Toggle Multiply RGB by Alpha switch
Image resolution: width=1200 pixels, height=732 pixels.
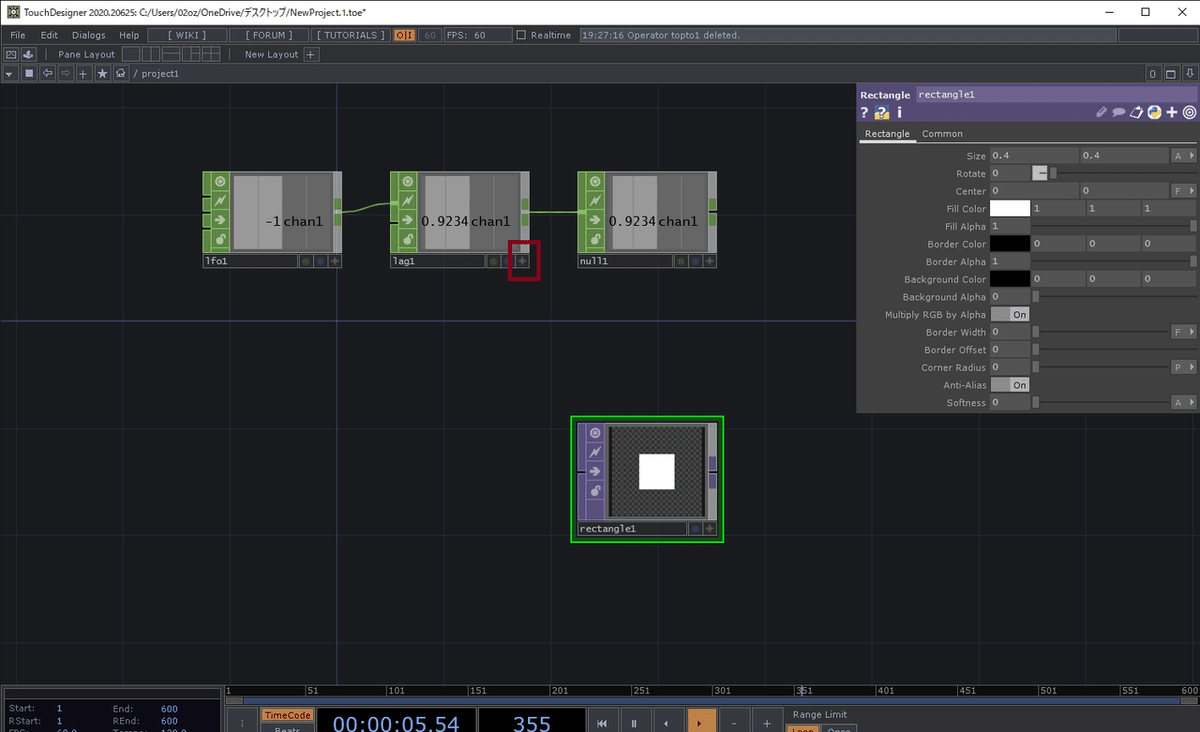coord(1010,314)
